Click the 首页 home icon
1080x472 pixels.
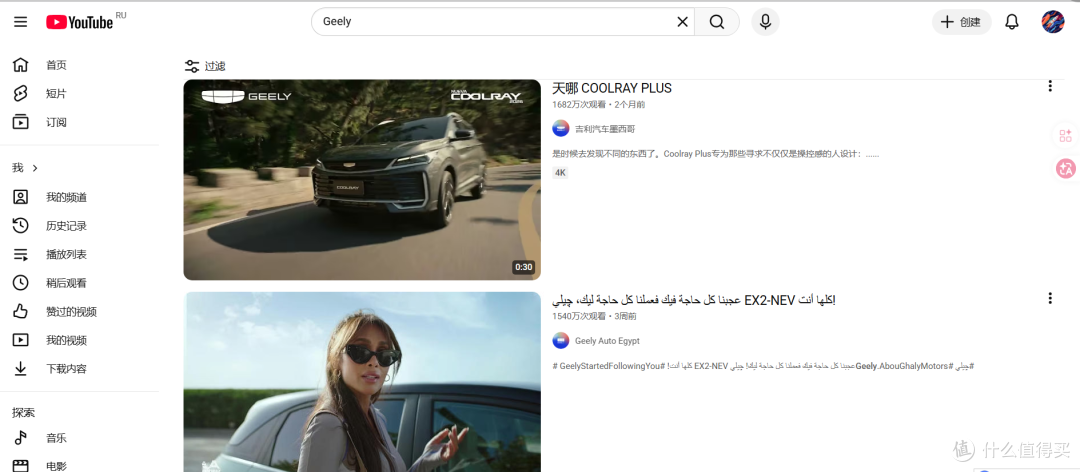21,65
